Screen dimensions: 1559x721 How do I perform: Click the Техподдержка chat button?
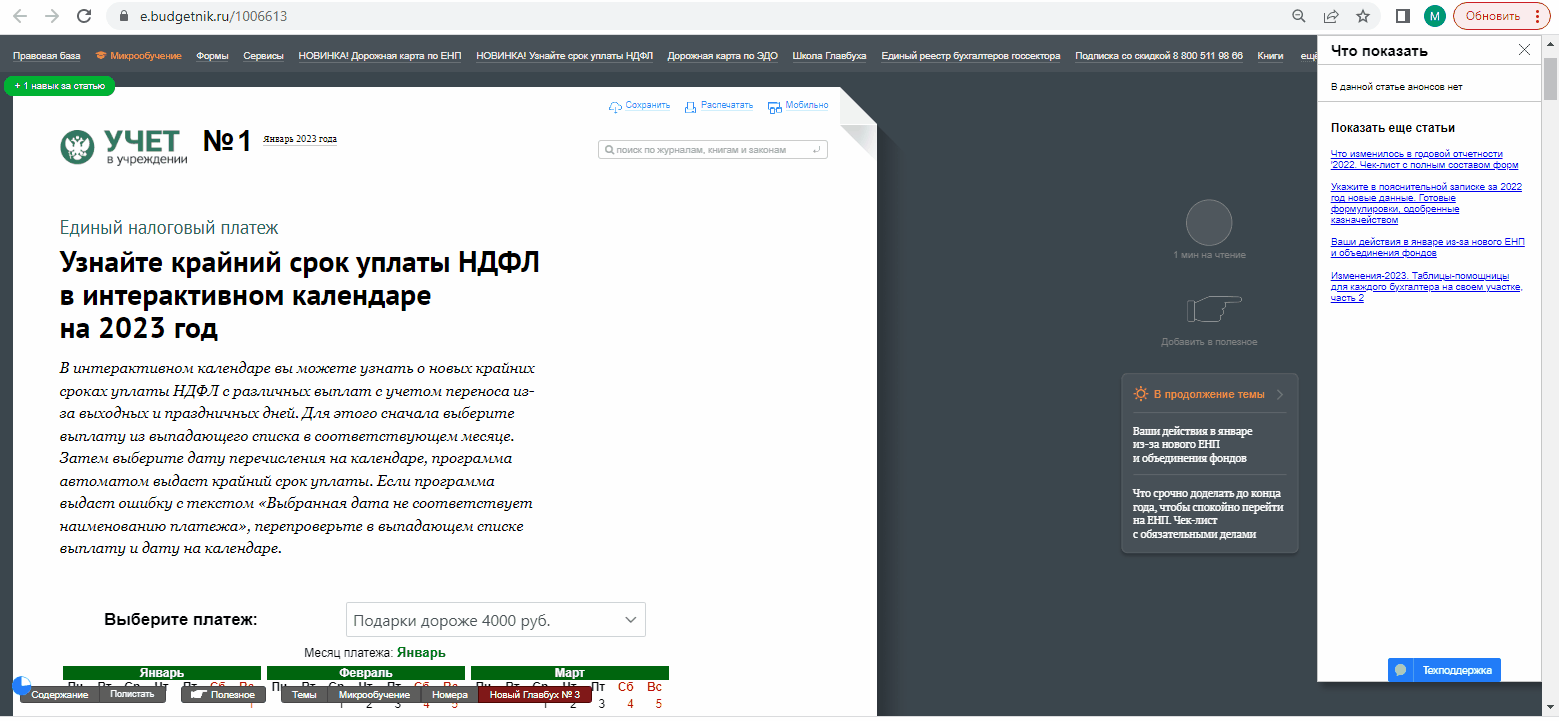(1444, 670)
